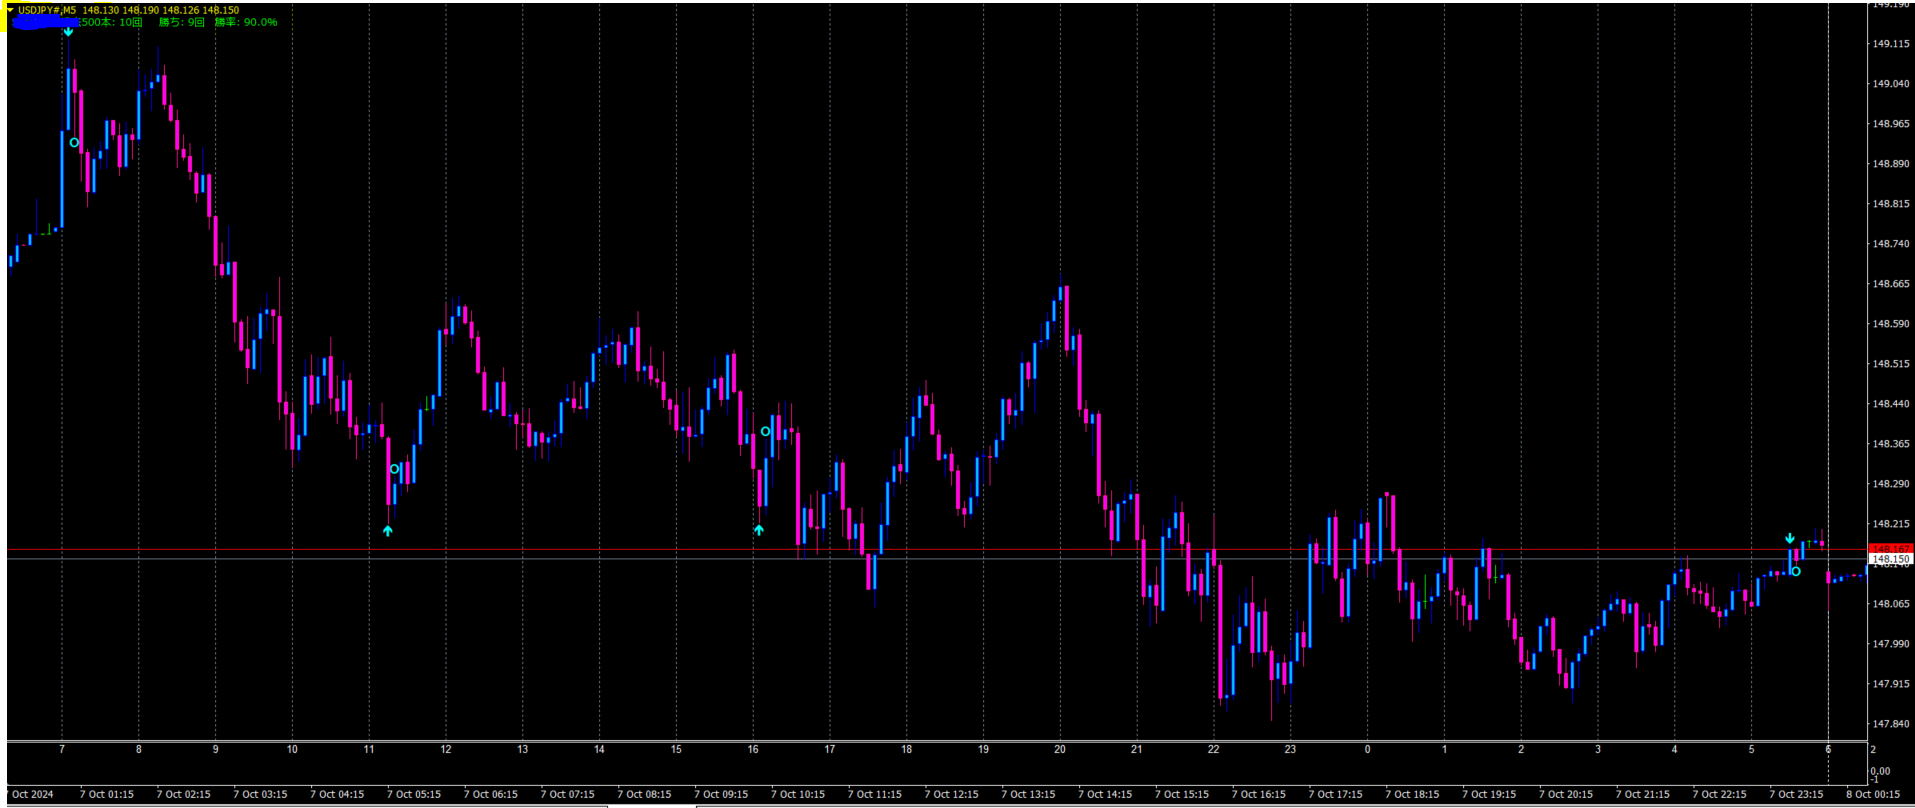Click the 148.890 price axis label
Image resolution: width=1915 pixels, height=808 pixels.
point(1891,164)
